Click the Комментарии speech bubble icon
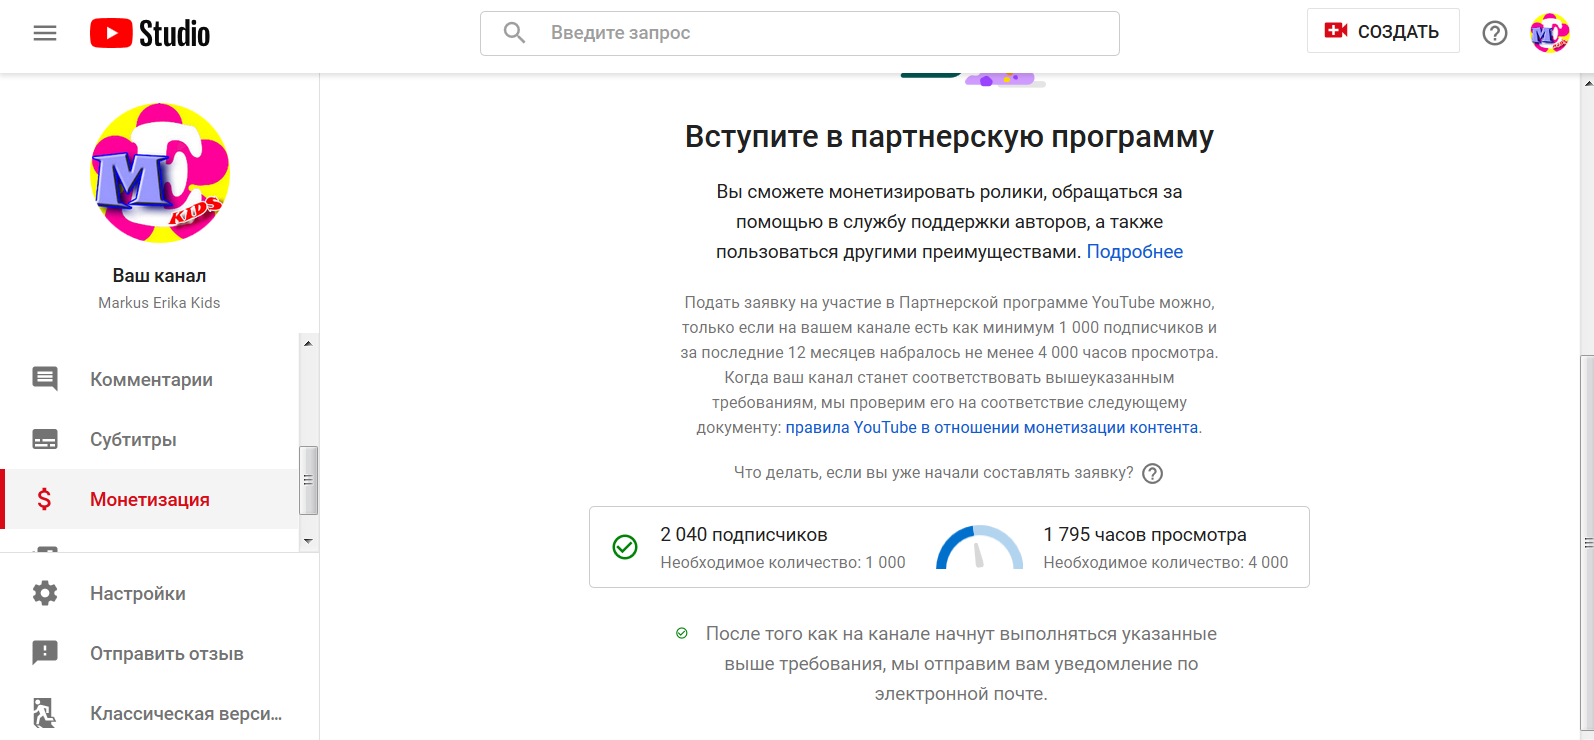The image size is (1594, 740). [45, 379]
